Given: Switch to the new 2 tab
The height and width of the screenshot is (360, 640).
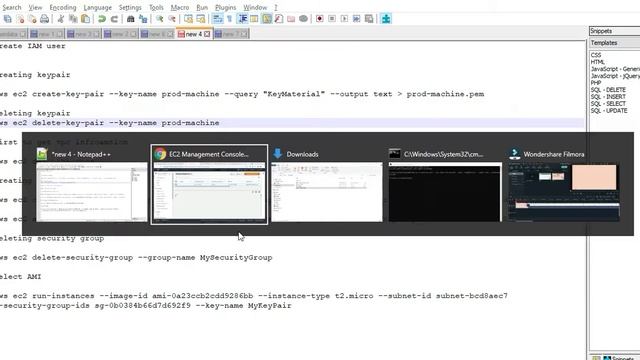Looking at the screenshot, I should (x=120, y=34).
